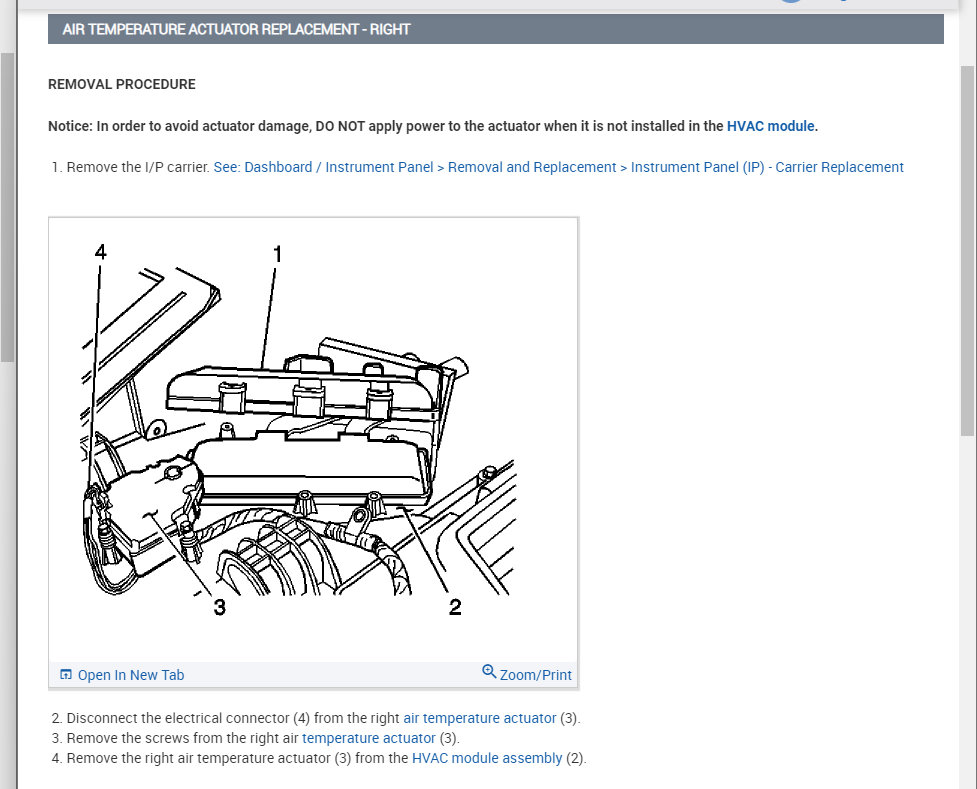
Task: Open the air temperature actuator link in step 2
Action: tap(479, 718)
